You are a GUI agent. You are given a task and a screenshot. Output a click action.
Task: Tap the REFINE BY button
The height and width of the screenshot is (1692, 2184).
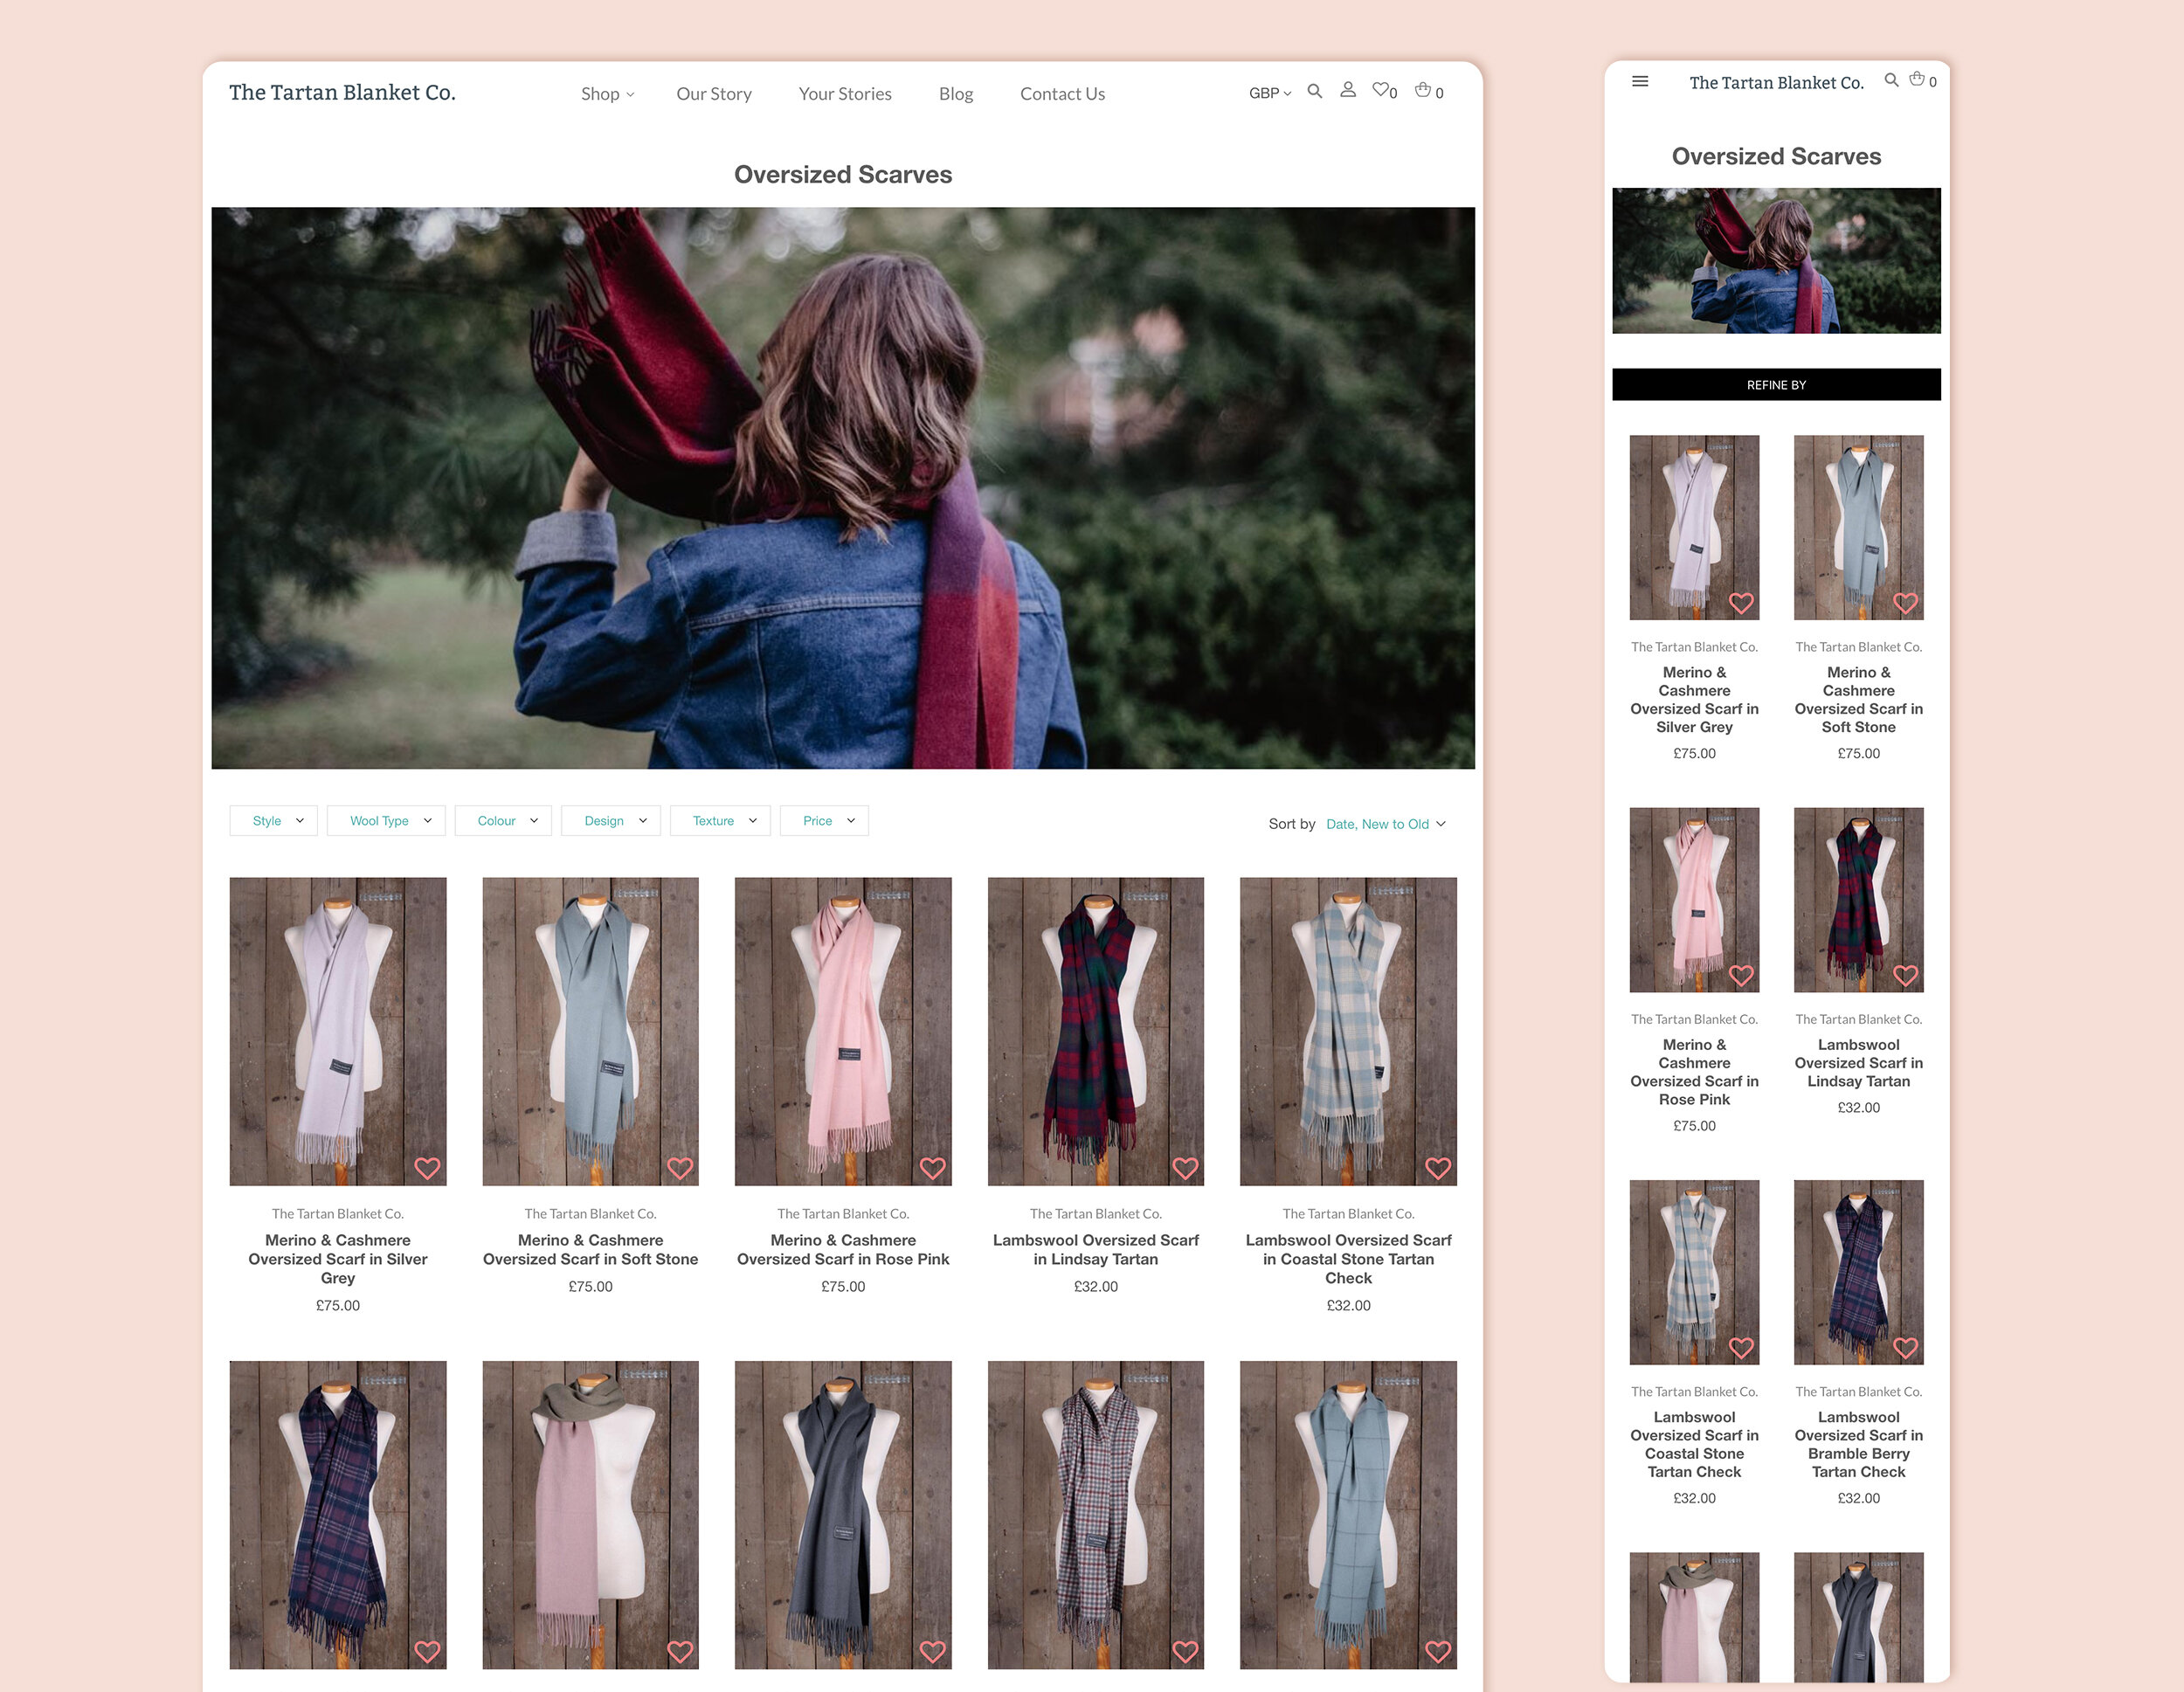(x=1776, y=385)
